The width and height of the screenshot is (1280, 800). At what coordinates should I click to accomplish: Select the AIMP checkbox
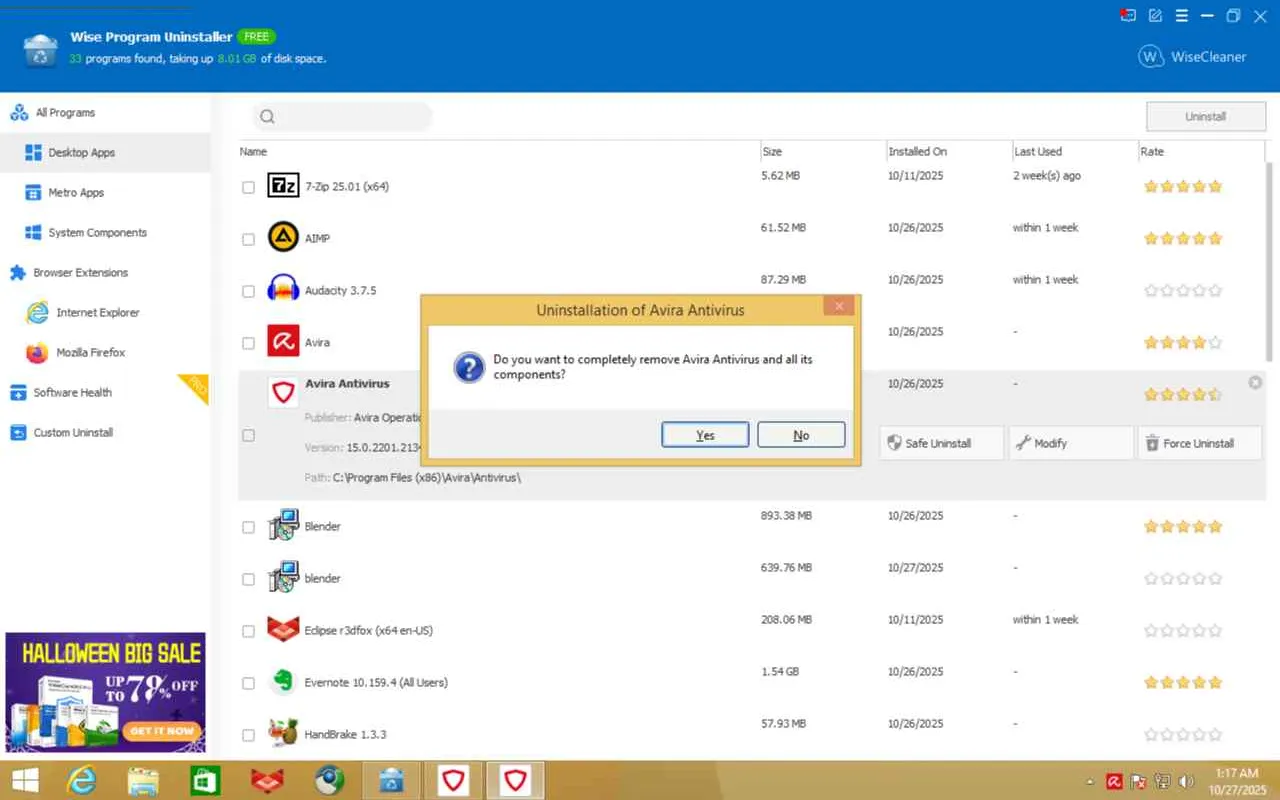click(x=248, y=239)
